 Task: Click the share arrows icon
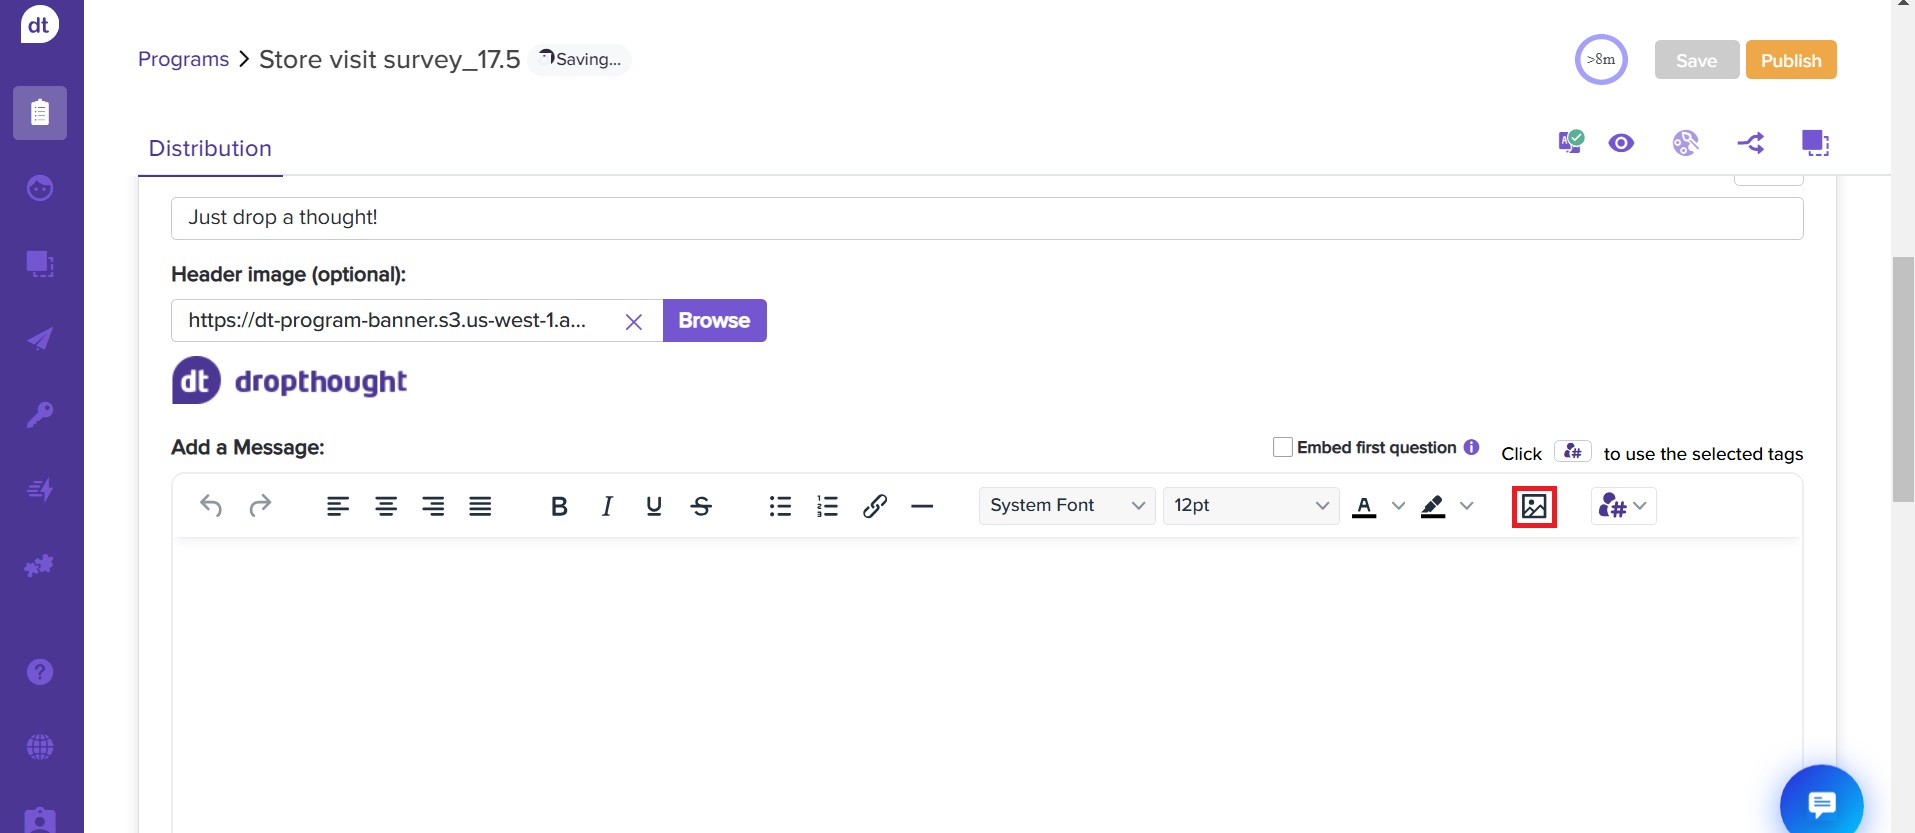[1750, 143]
